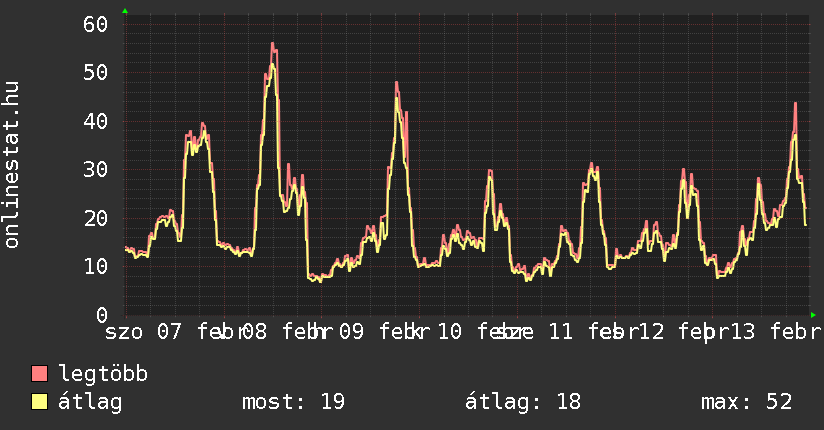Click the '11' date label on x-axis
Screen dimensions: 824x430
pyautogui.click(x=560, y=331)
